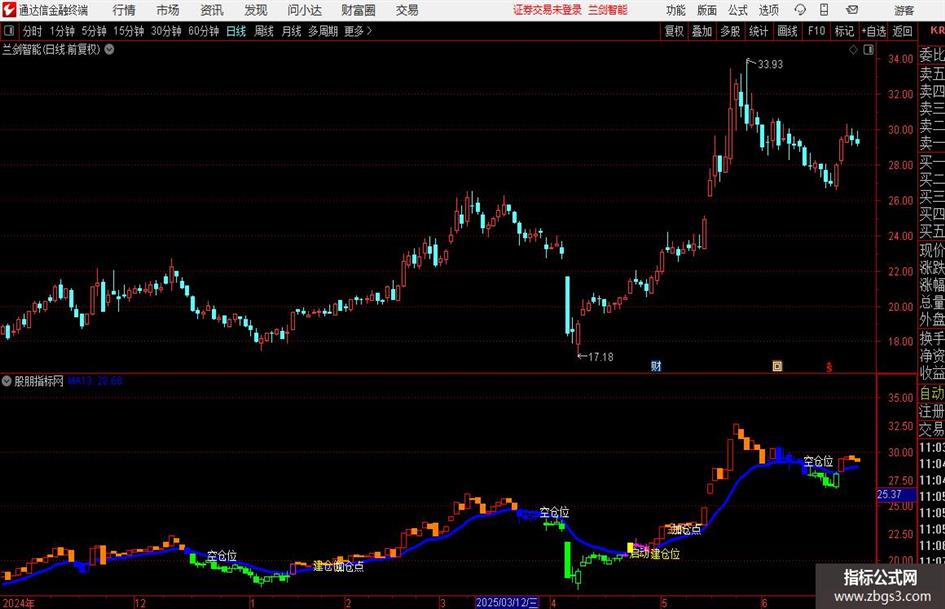Open the 功能 menu
Image resolution: width=945 pixels, height=609 pixels.
click(x=676, y=10)
